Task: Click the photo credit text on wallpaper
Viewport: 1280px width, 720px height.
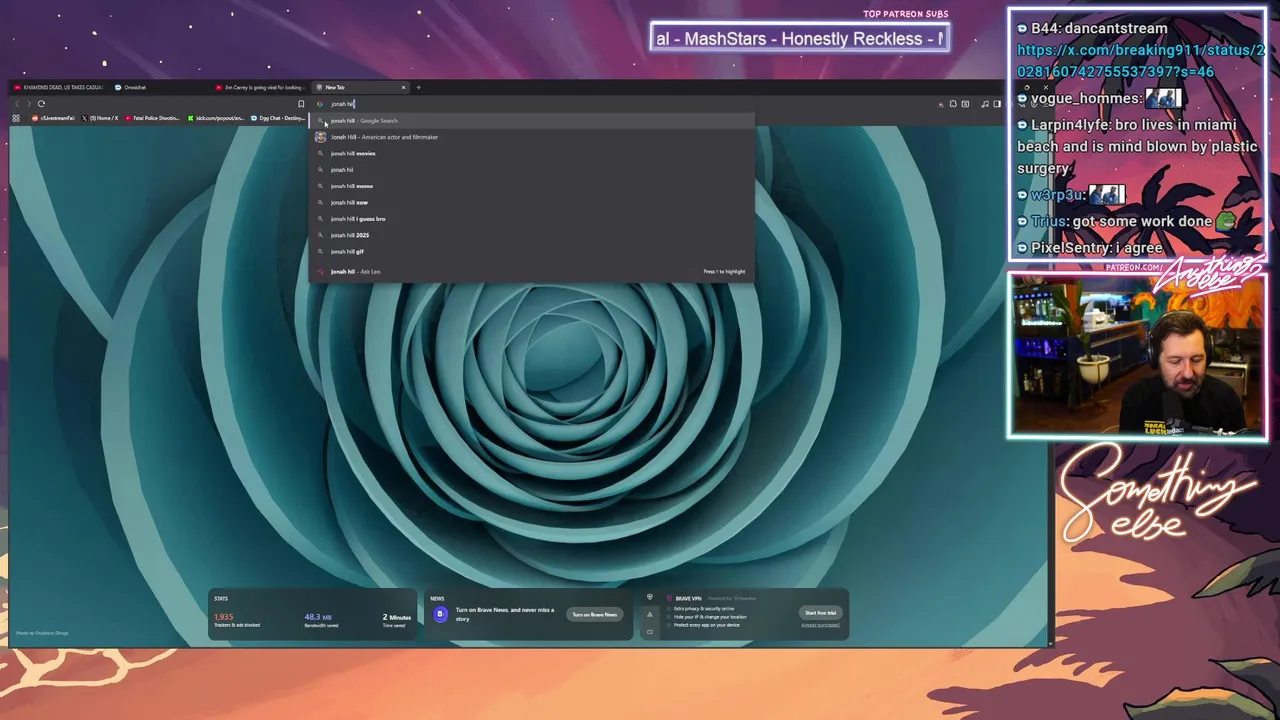Action: [42, 633]
